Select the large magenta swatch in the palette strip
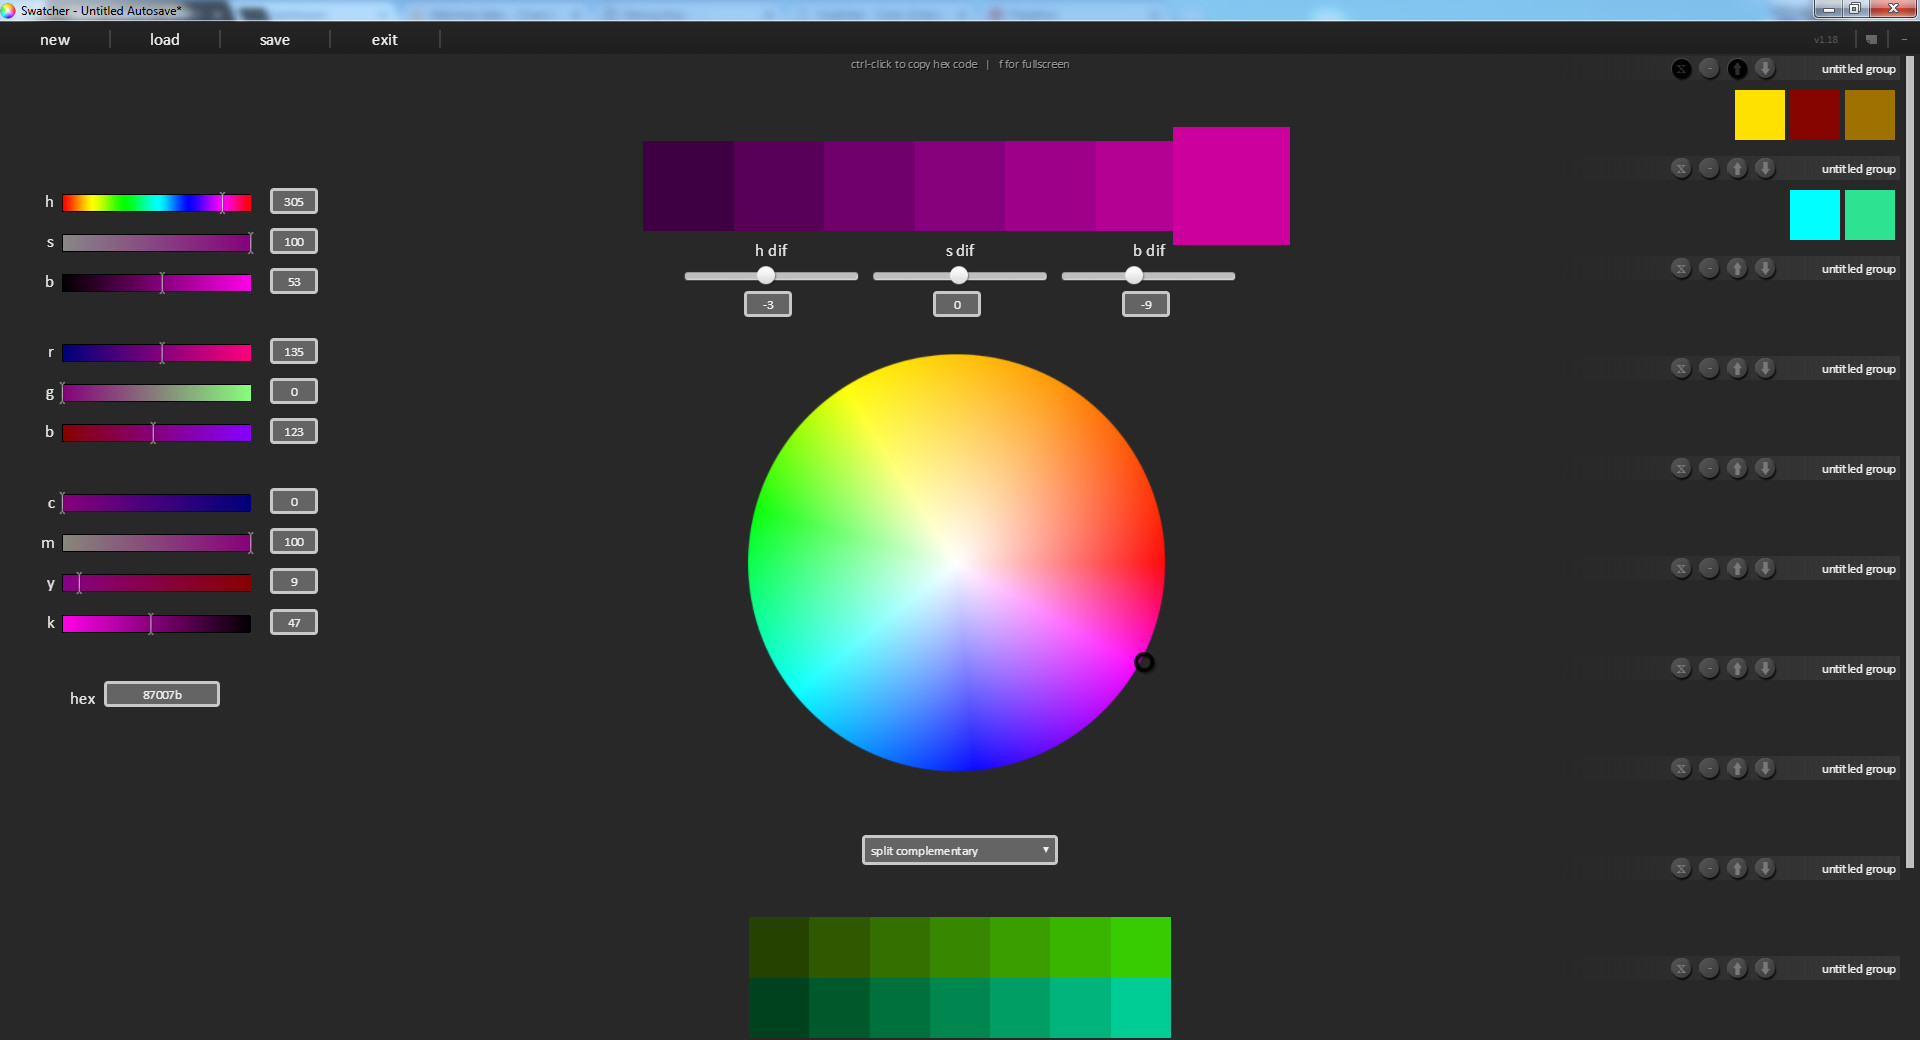The image size is (1920, 1040). click(x=1231, y=186)
